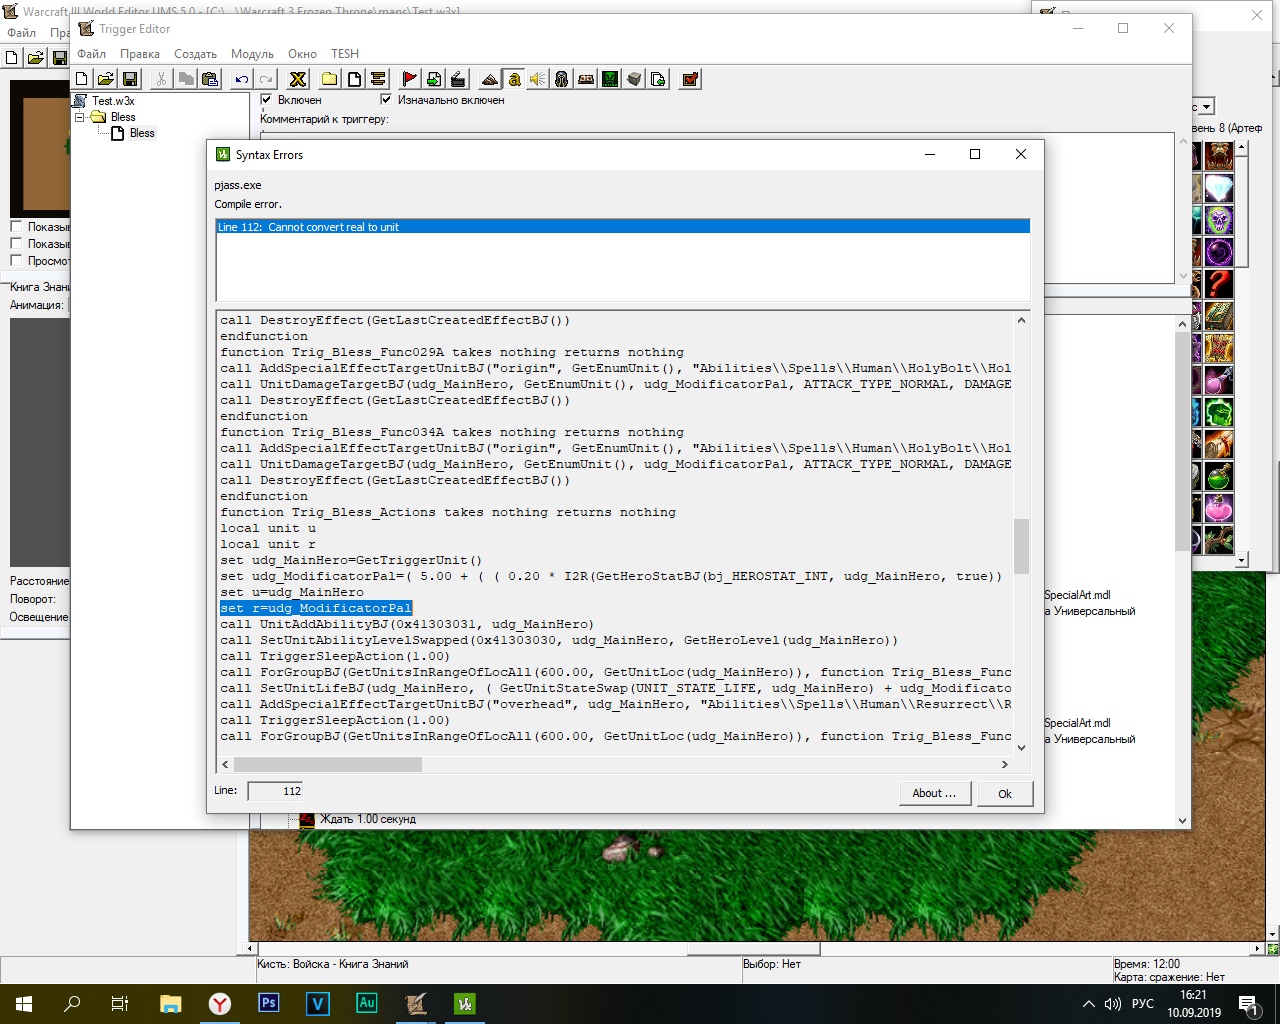Open the dropdown above the item palette
The width and height of the screenshot is (1280, 1024).
pos(1207,107)
